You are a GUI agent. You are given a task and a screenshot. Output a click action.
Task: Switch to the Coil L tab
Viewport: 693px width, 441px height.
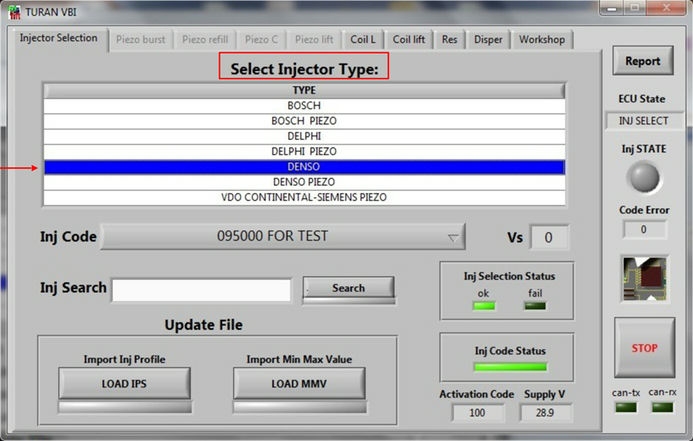(x=363, y=40)
